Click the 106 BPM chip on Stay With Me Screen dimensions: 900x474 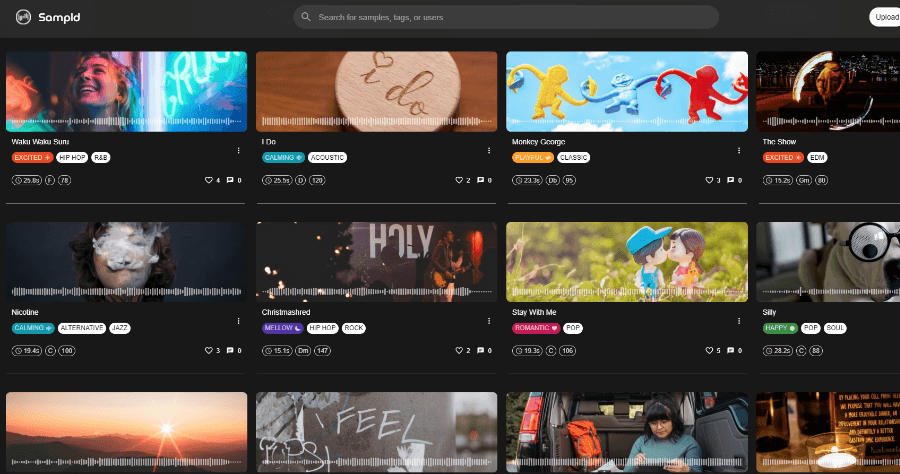567,351
